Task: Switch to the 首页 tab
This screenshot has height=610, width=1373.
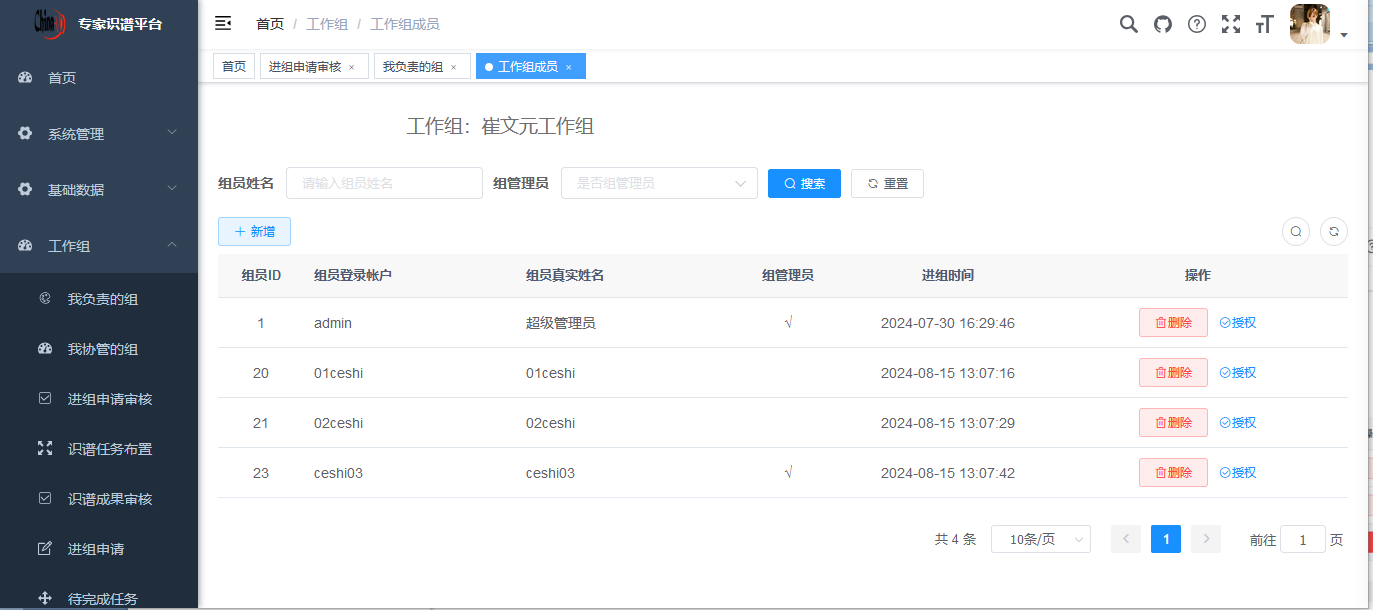Action: 234,67
